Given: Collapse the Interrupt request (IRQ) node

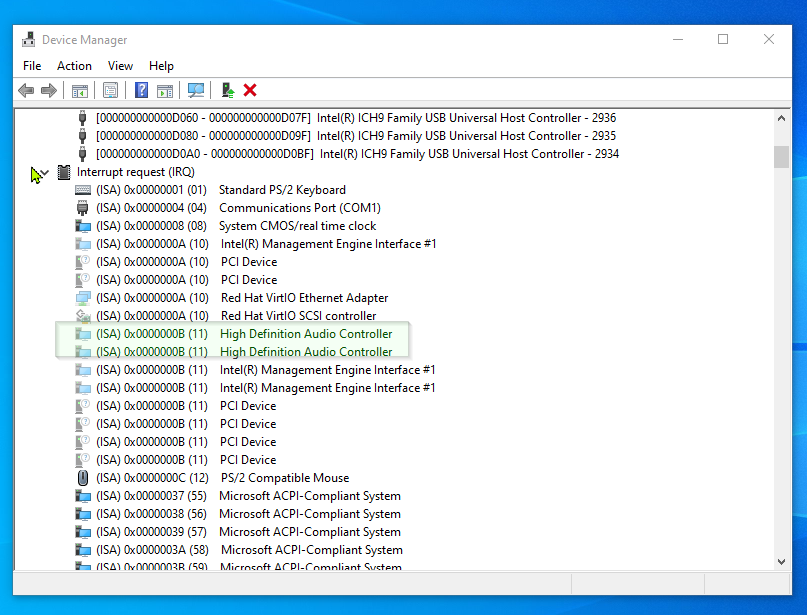Looking at the screenshot, I should 45,172.
